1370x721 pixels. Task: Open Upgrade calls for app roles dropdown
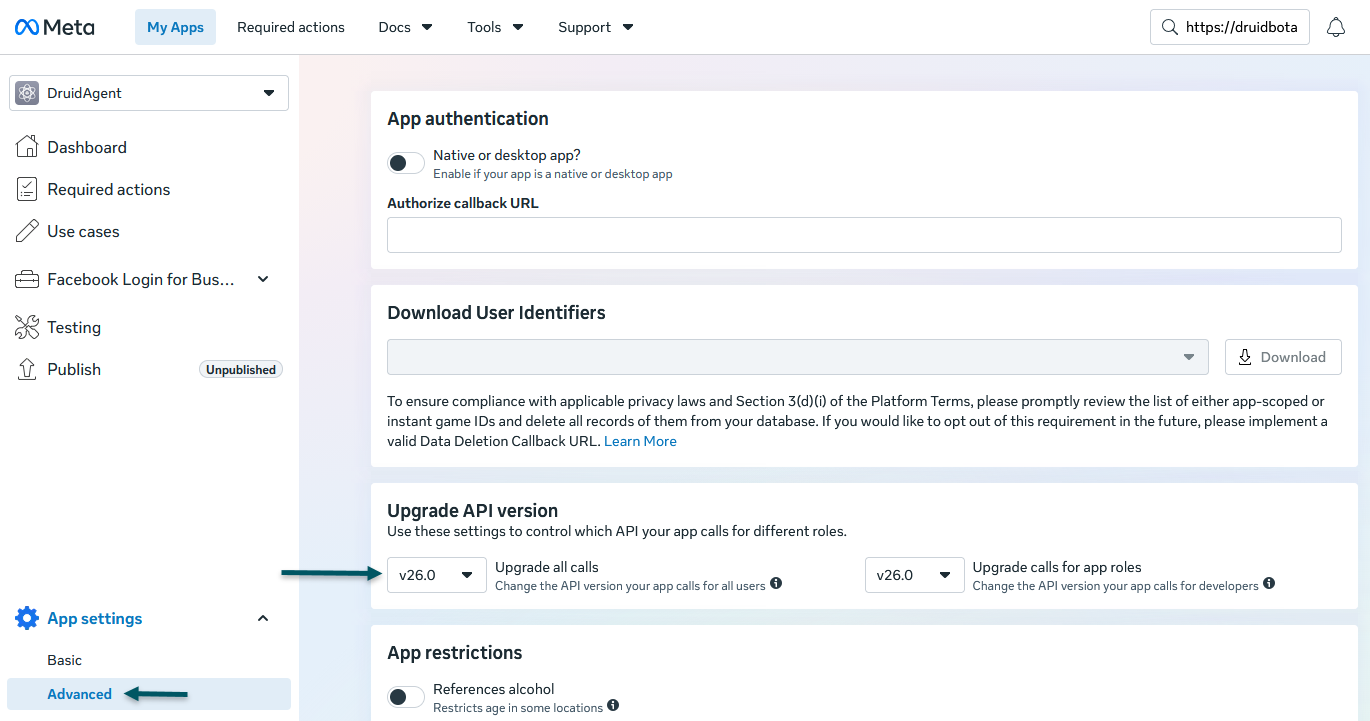point(915,575)
